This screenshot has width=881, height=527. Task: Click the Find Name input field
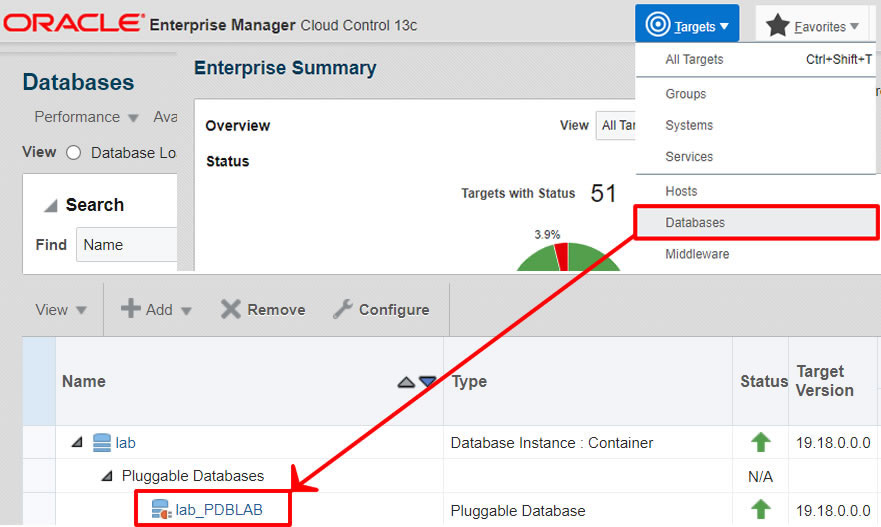pos(127,244)
